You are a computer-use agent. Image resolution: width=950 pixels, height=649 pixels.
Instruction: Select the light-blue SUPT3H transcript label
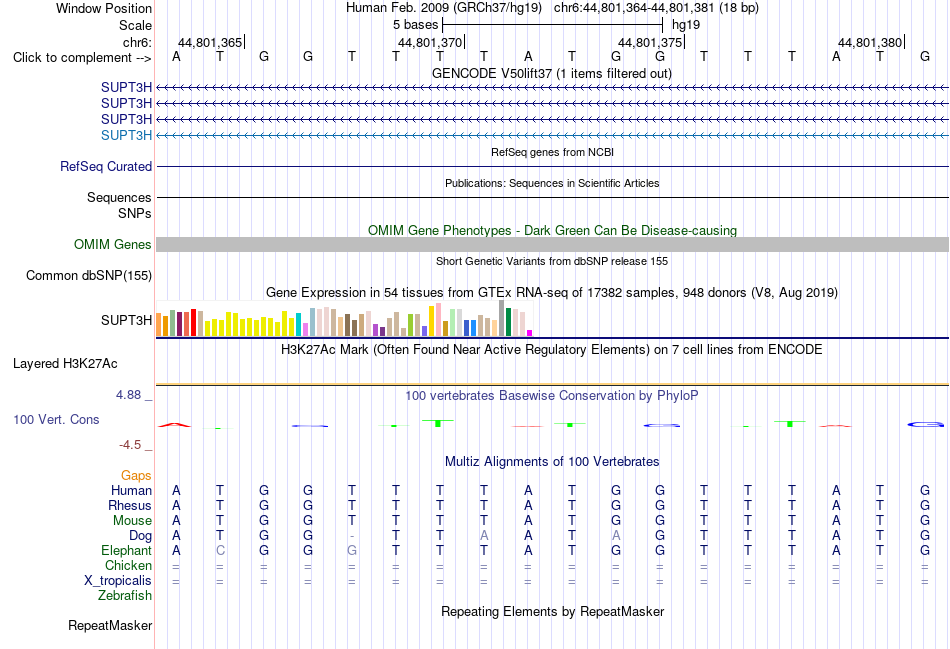(x=126, y=135)
